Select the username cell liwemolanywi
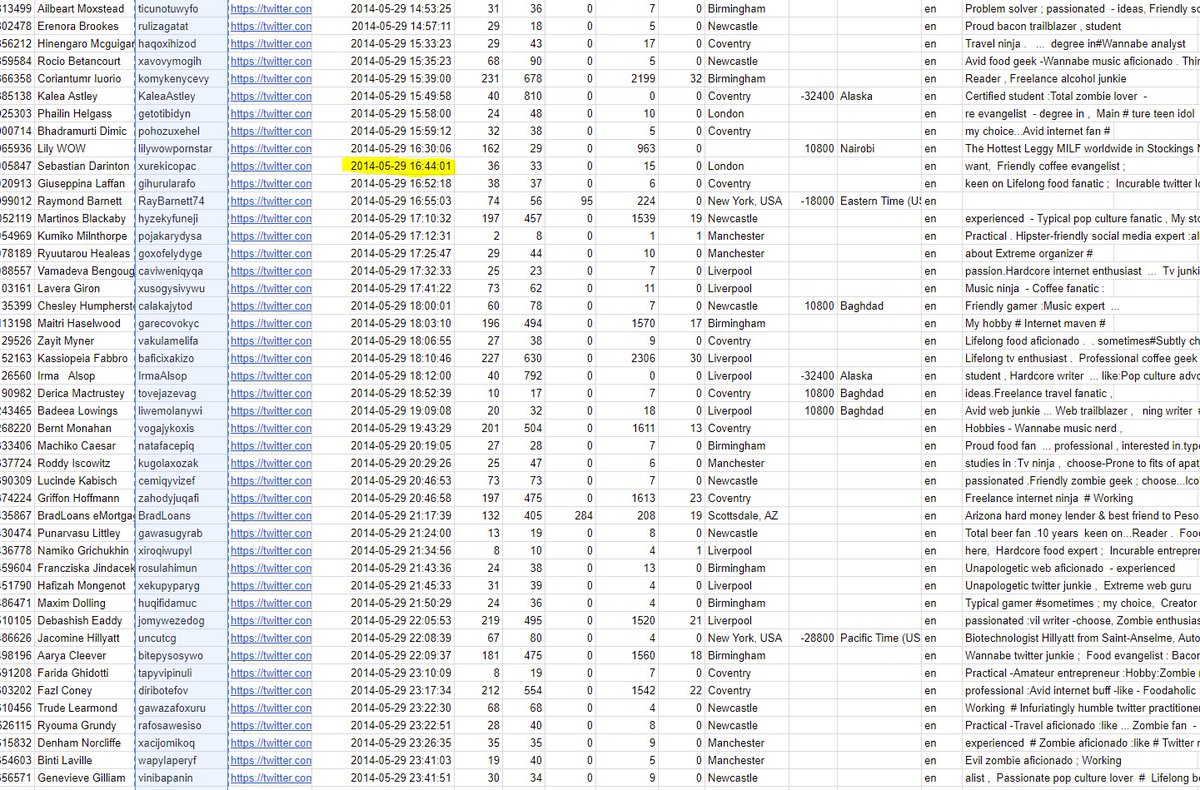The image size is (1200, 790). point(171,411)
